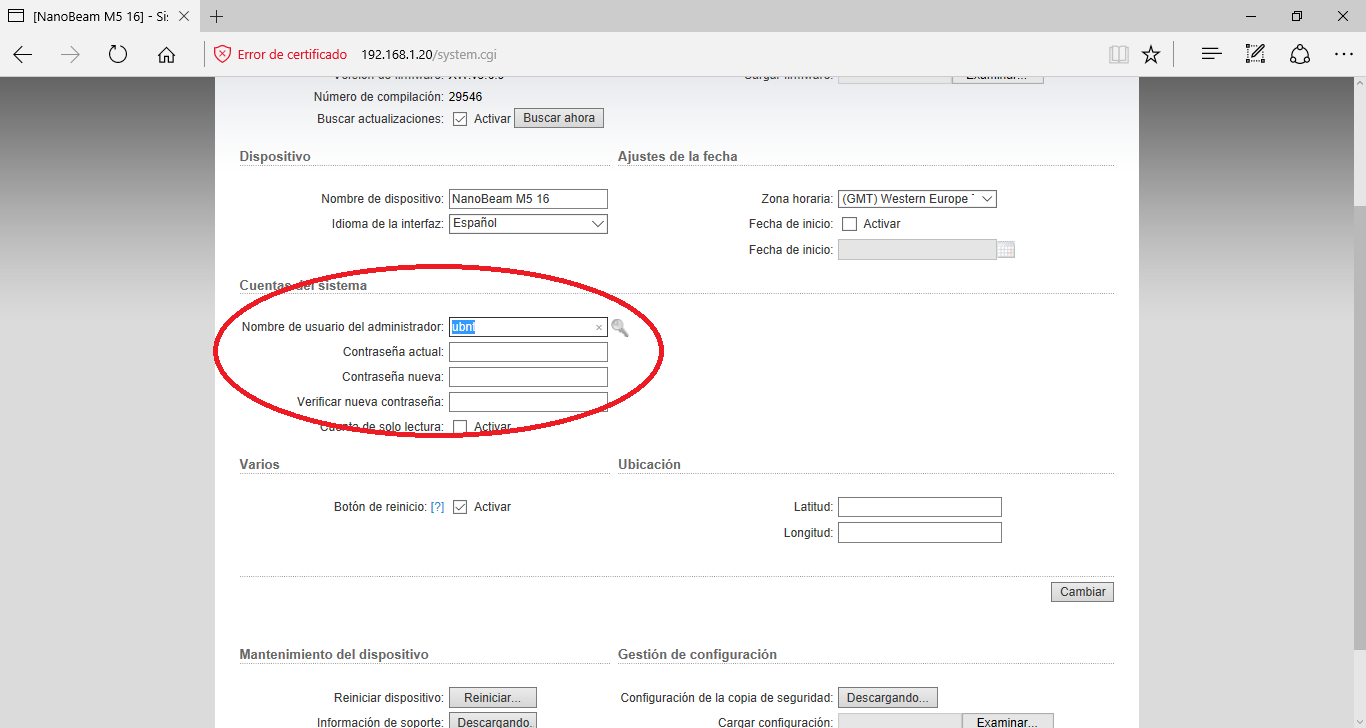
Task: Toggle Buscar actualizaciones Activar checkbox
Action: click(460, 118)
